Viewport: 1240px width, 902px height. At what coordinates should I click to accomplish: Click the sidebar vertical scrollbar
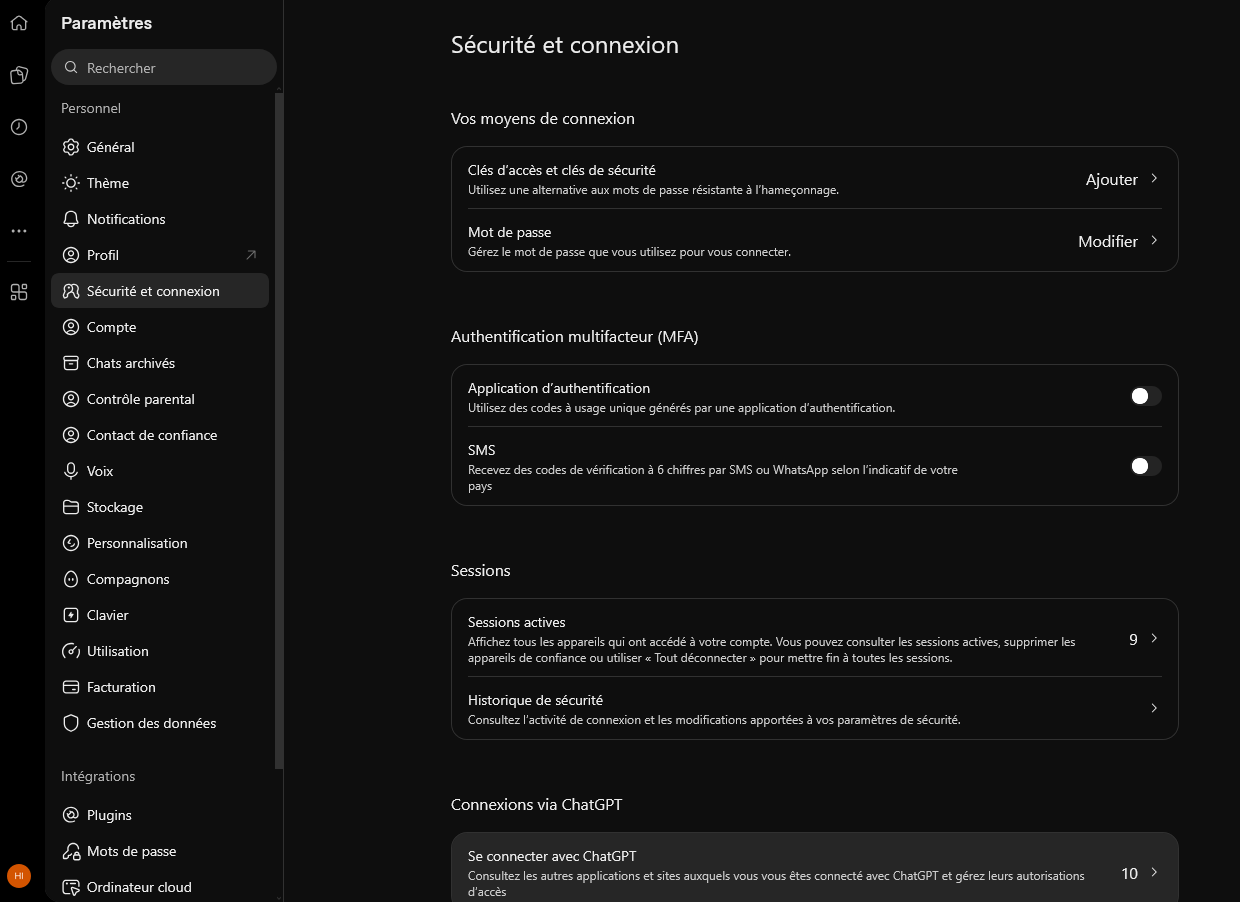click(x=279, y=430)
